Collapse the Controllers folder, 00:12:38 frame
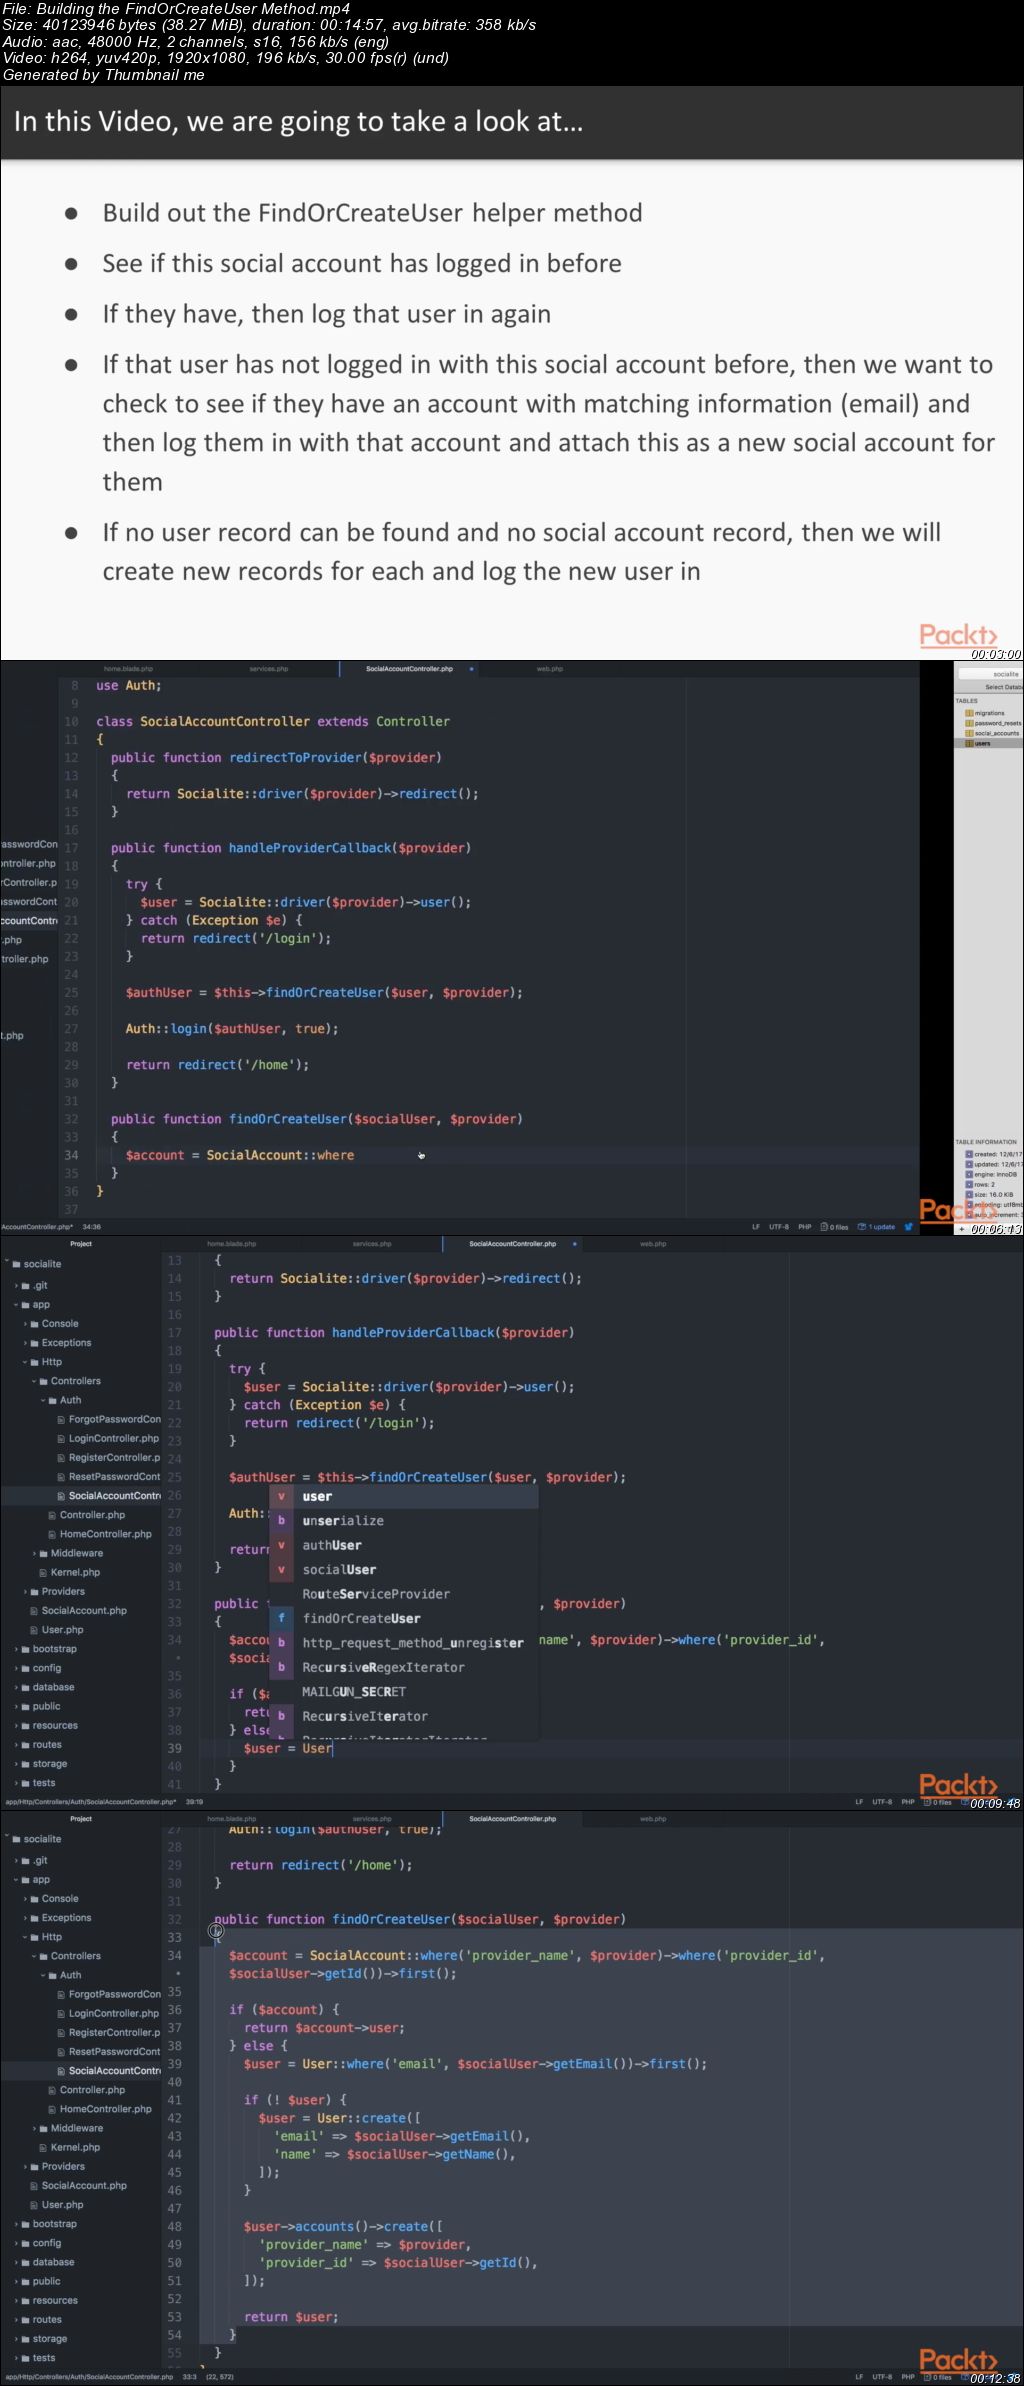The image size is (1024, 2386). (x=35, y=1956)
